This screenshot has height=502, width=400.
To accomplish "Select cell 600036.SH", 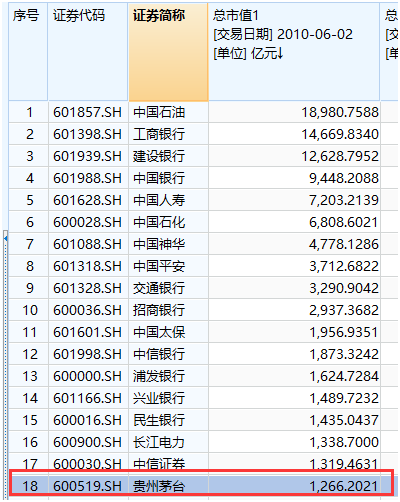I will tap(88, 310).
